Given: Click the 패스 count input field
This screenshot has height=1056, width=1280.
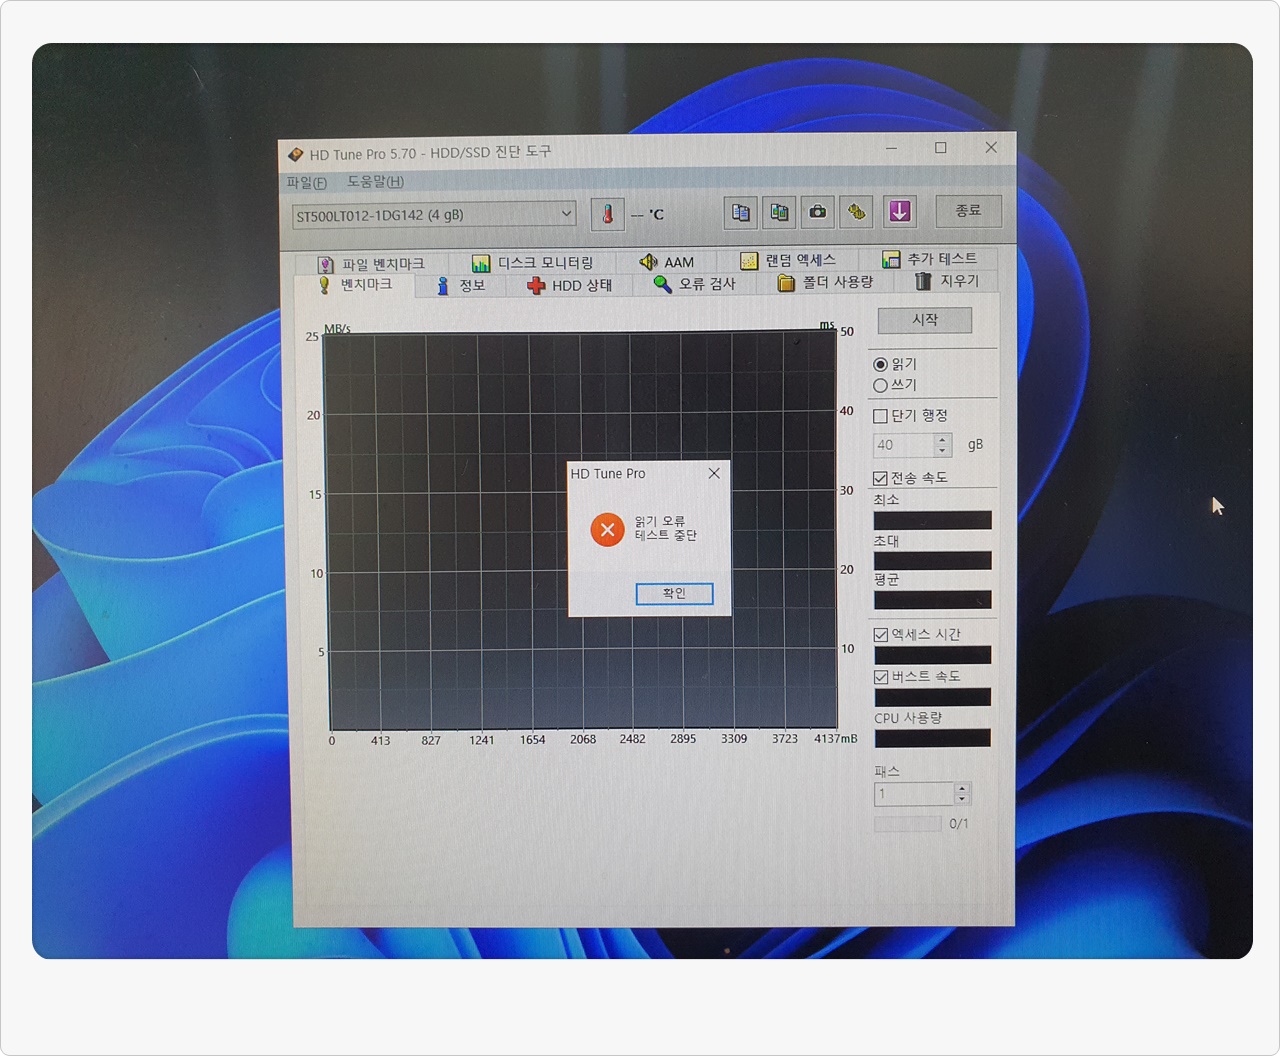Looking at the screenshot, I should point(914,794).
